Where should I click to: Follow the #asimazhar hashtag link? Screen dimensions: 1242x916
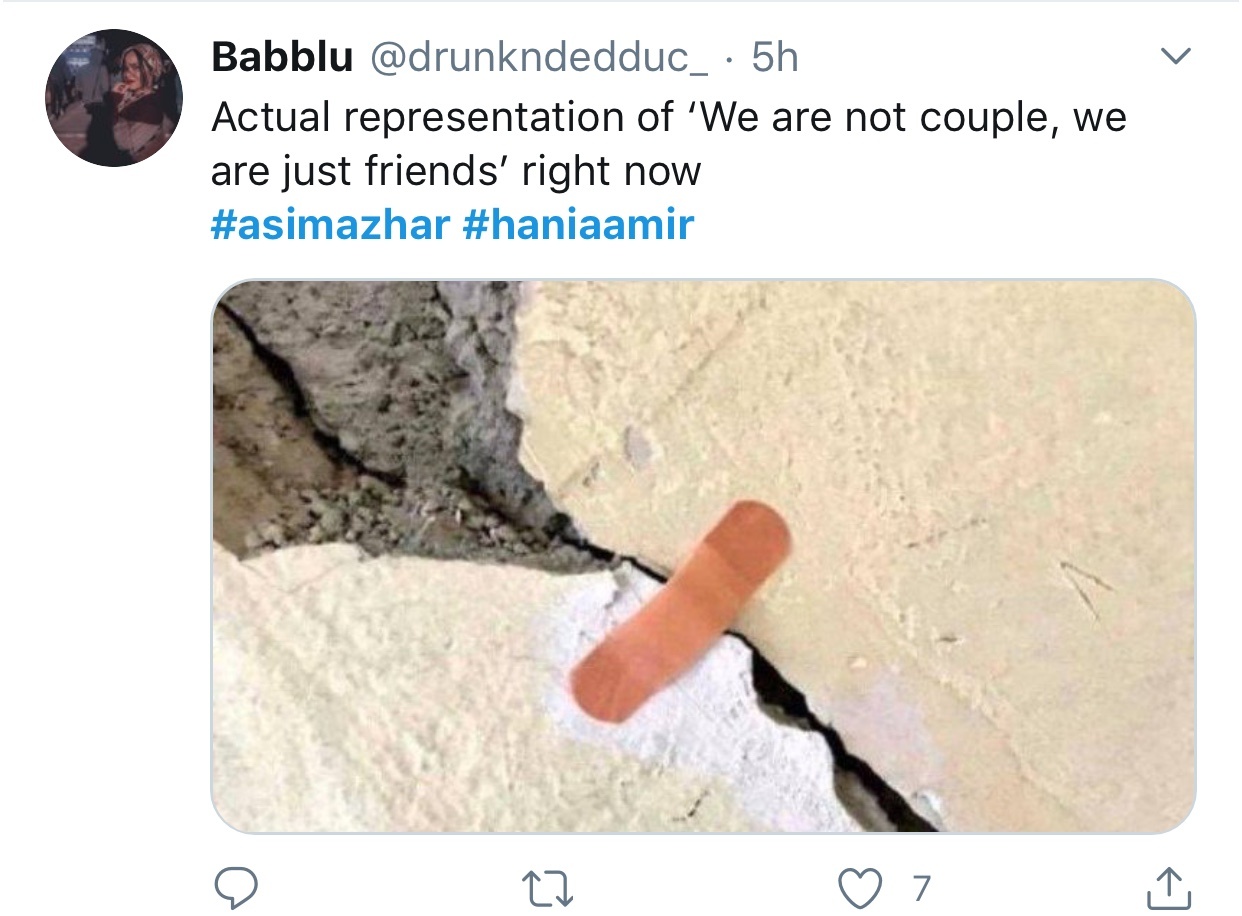click(x=330, y=225)
